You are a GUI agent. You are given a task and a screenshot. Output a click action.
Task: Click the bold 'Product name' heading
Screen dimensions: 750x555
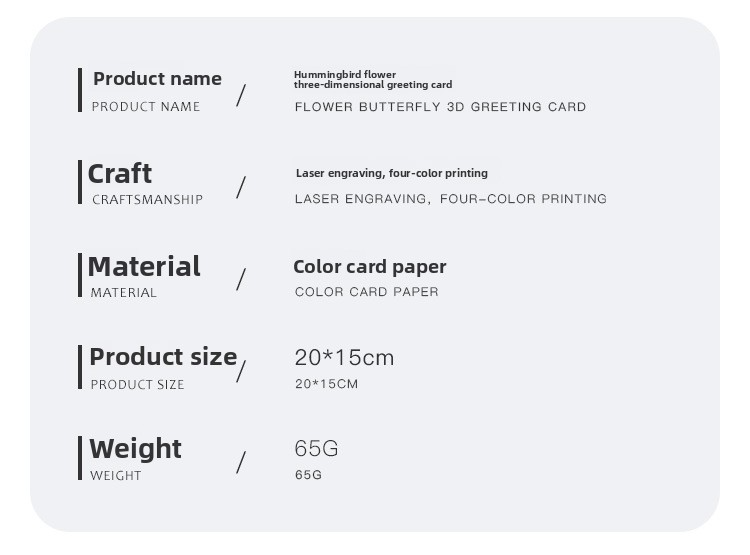point(157,79)
